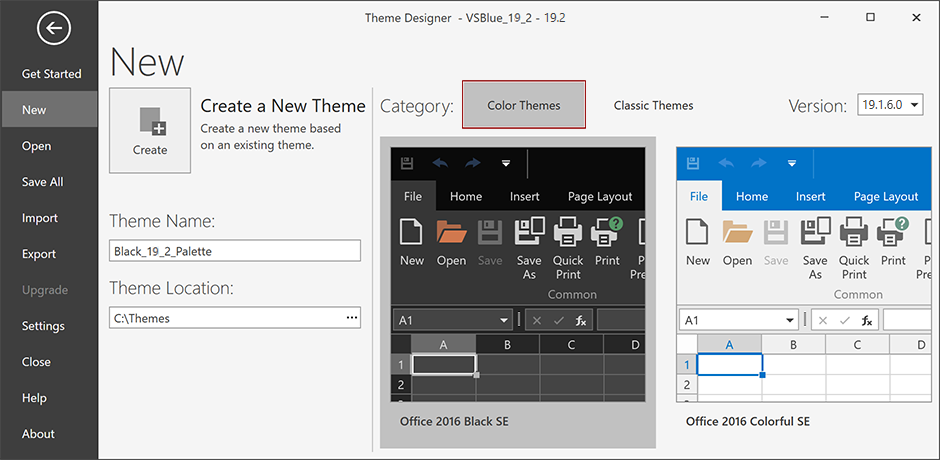The image size is (940, 460).
Task: Open Settings from the sidebar
Action: click(49, 326)
